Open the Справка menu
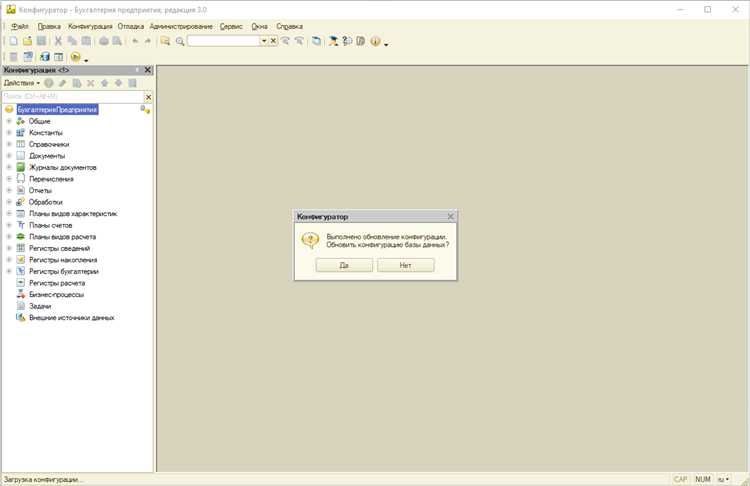Screen dimensions: 750x486 [x=289, y=26]
